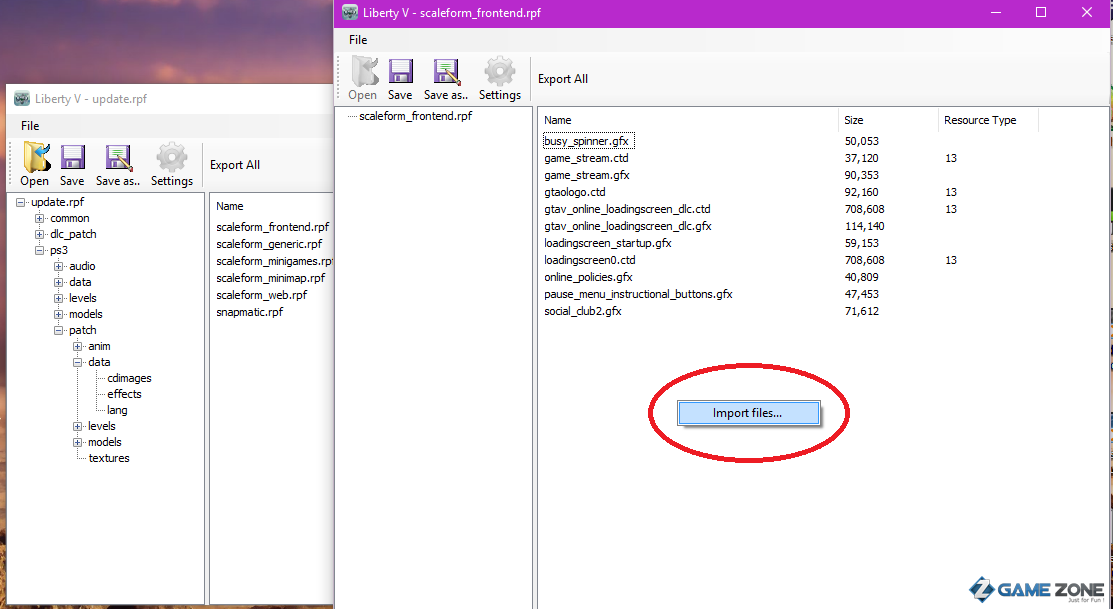Select scaleform_web.rpf in the update.rpf file list
The width and height of the screenshot is (1113, 609).
[x=262, y=295]
